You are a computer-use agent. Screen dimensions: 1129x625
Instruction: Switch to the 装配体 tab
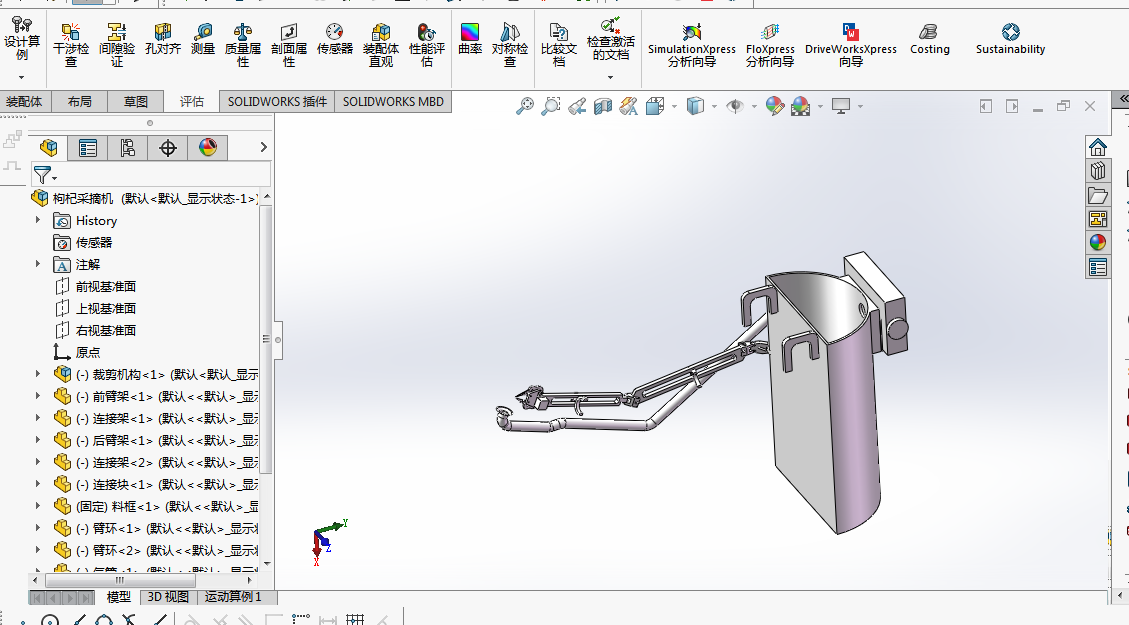tap(24, 102)
